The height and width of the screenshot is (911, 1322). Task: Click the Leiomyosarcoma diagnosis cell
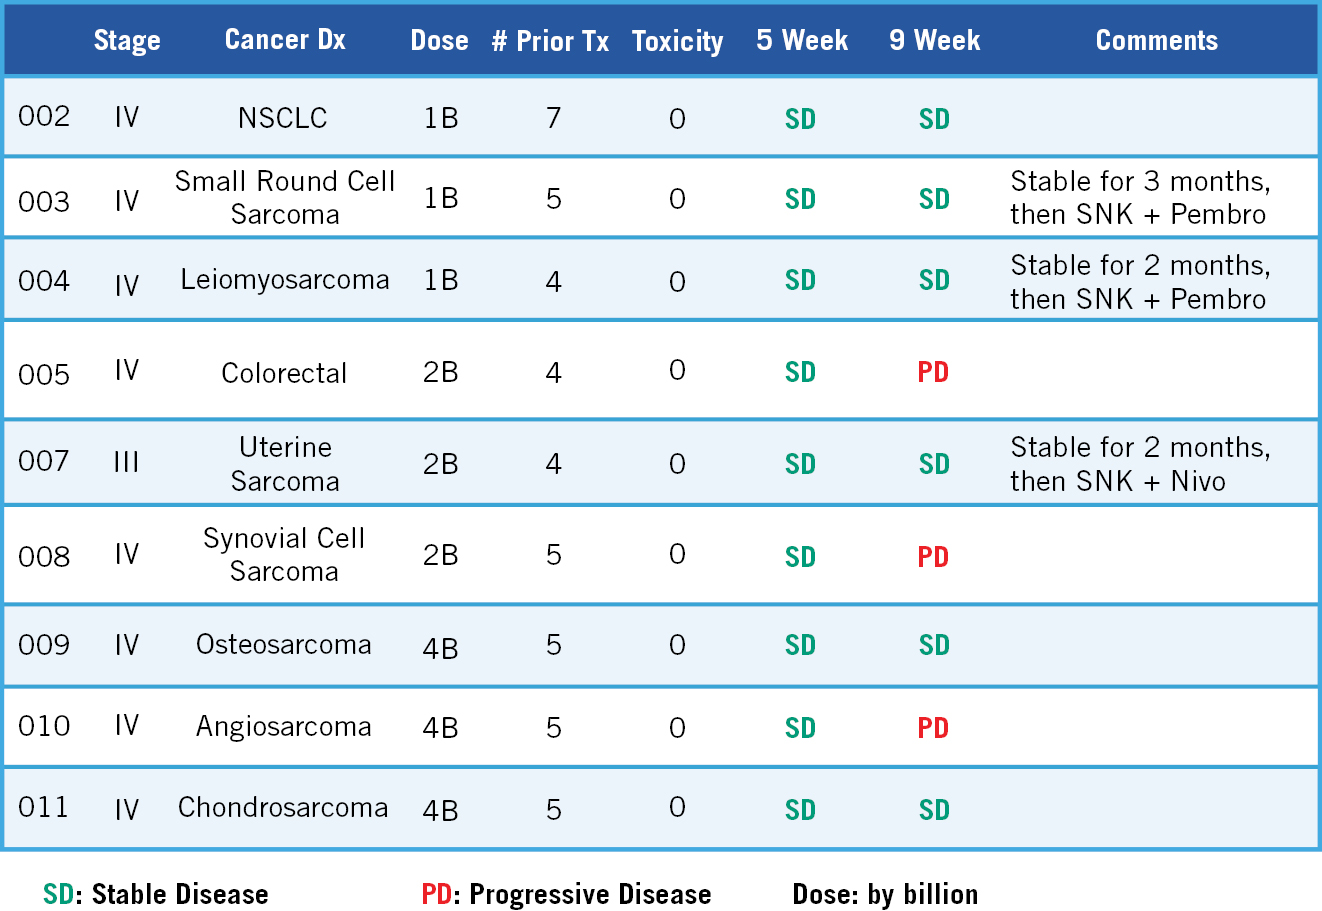[285, 280]
